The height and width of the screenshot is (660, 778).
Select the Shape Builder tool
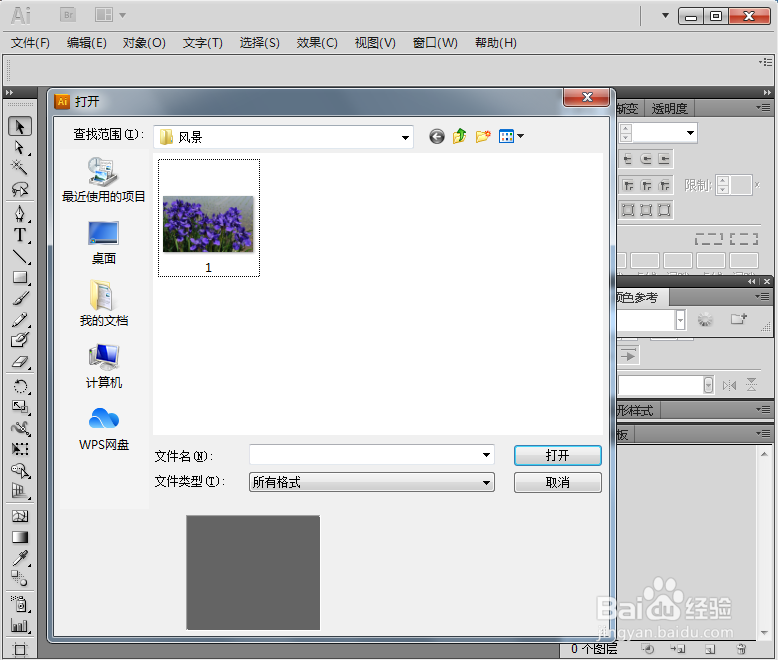(x=20, y=470)
